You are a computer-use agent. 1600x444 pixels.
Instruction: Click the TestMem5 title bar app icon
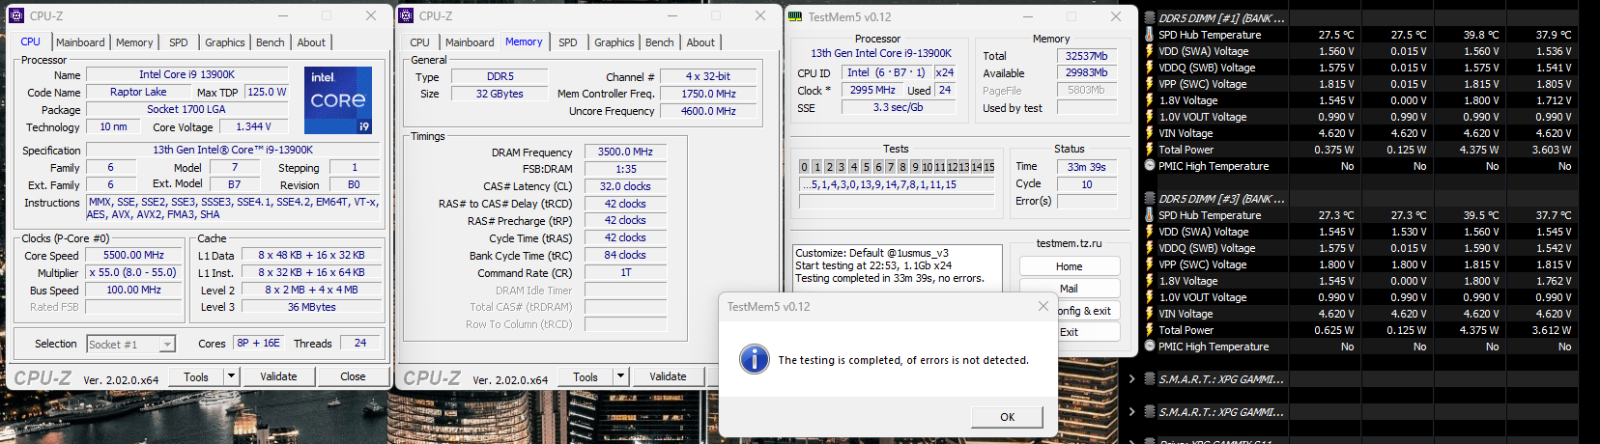795,17
